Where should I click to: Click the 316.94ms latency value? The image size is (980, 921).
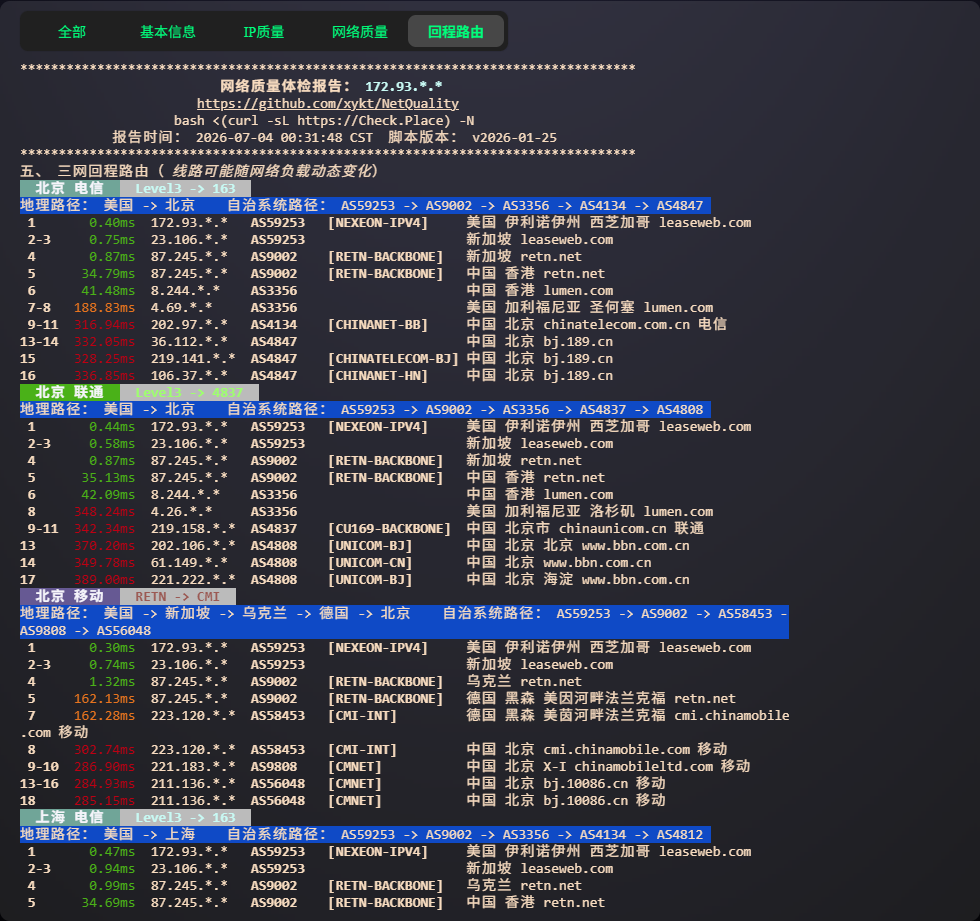[104, 324]
